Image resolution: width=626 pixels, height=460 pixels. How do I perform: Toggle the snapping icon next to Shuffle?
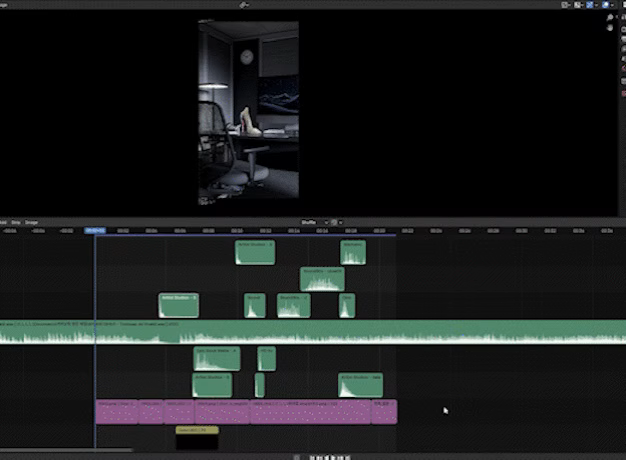[334, 222]
